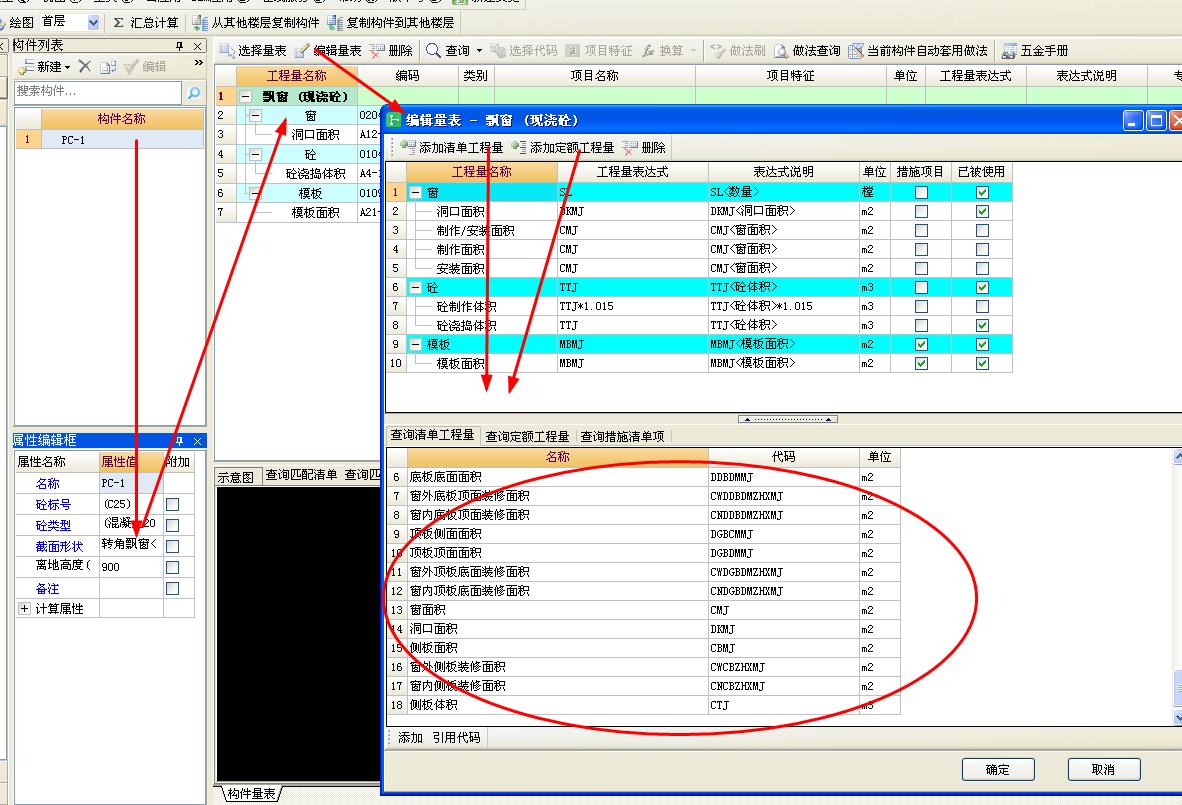1182x805 pixels.
Task: Click 添加定额工程量 in dialog toolbar
Action: click(563, 148)
